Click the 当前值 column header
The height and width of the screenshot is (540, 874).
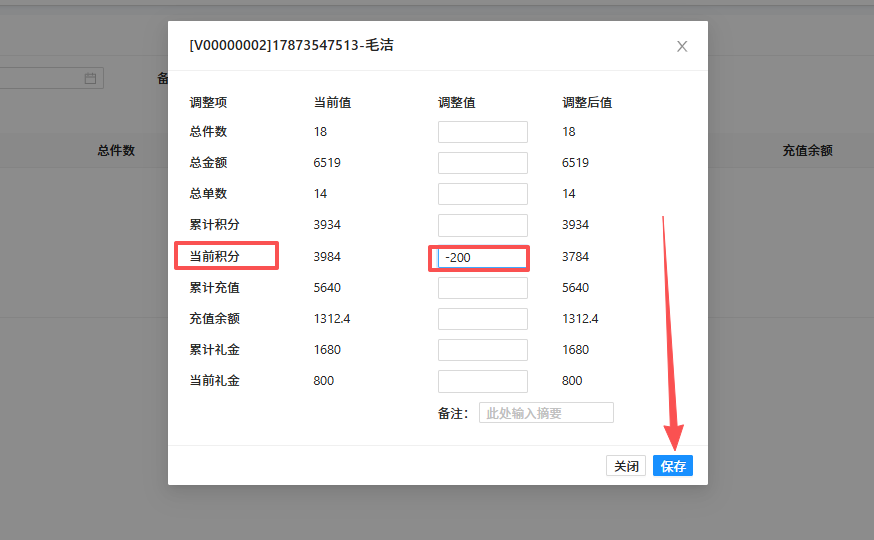point(332,103)
